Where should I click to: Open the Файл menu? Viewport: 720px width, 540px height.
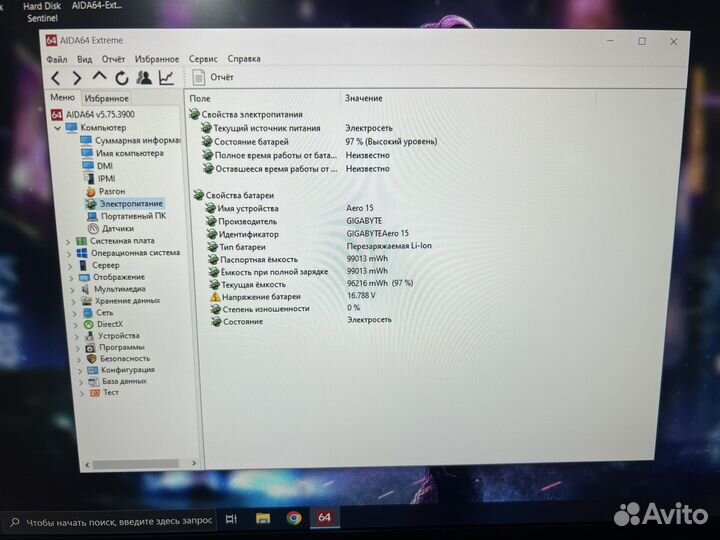[57, 59]
